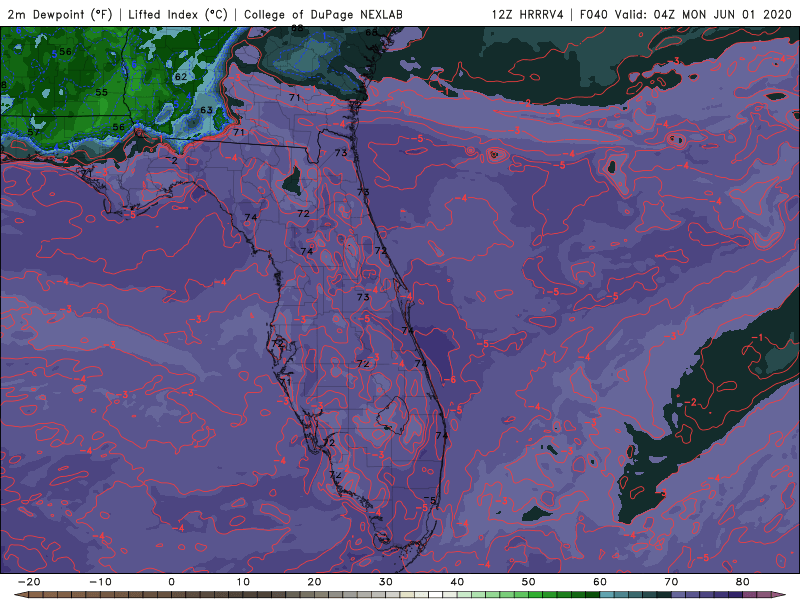Click the '2m Dewpoint (°F)' title text
800x600 pixels.
(60, 14)
